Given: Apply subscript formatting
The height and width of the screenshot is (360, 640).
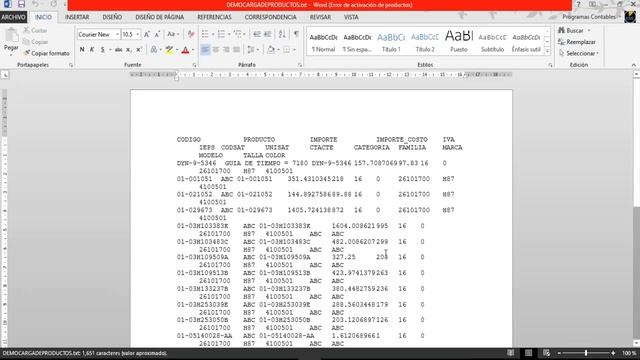Looking at the screenshot, I should coord(129,50).
